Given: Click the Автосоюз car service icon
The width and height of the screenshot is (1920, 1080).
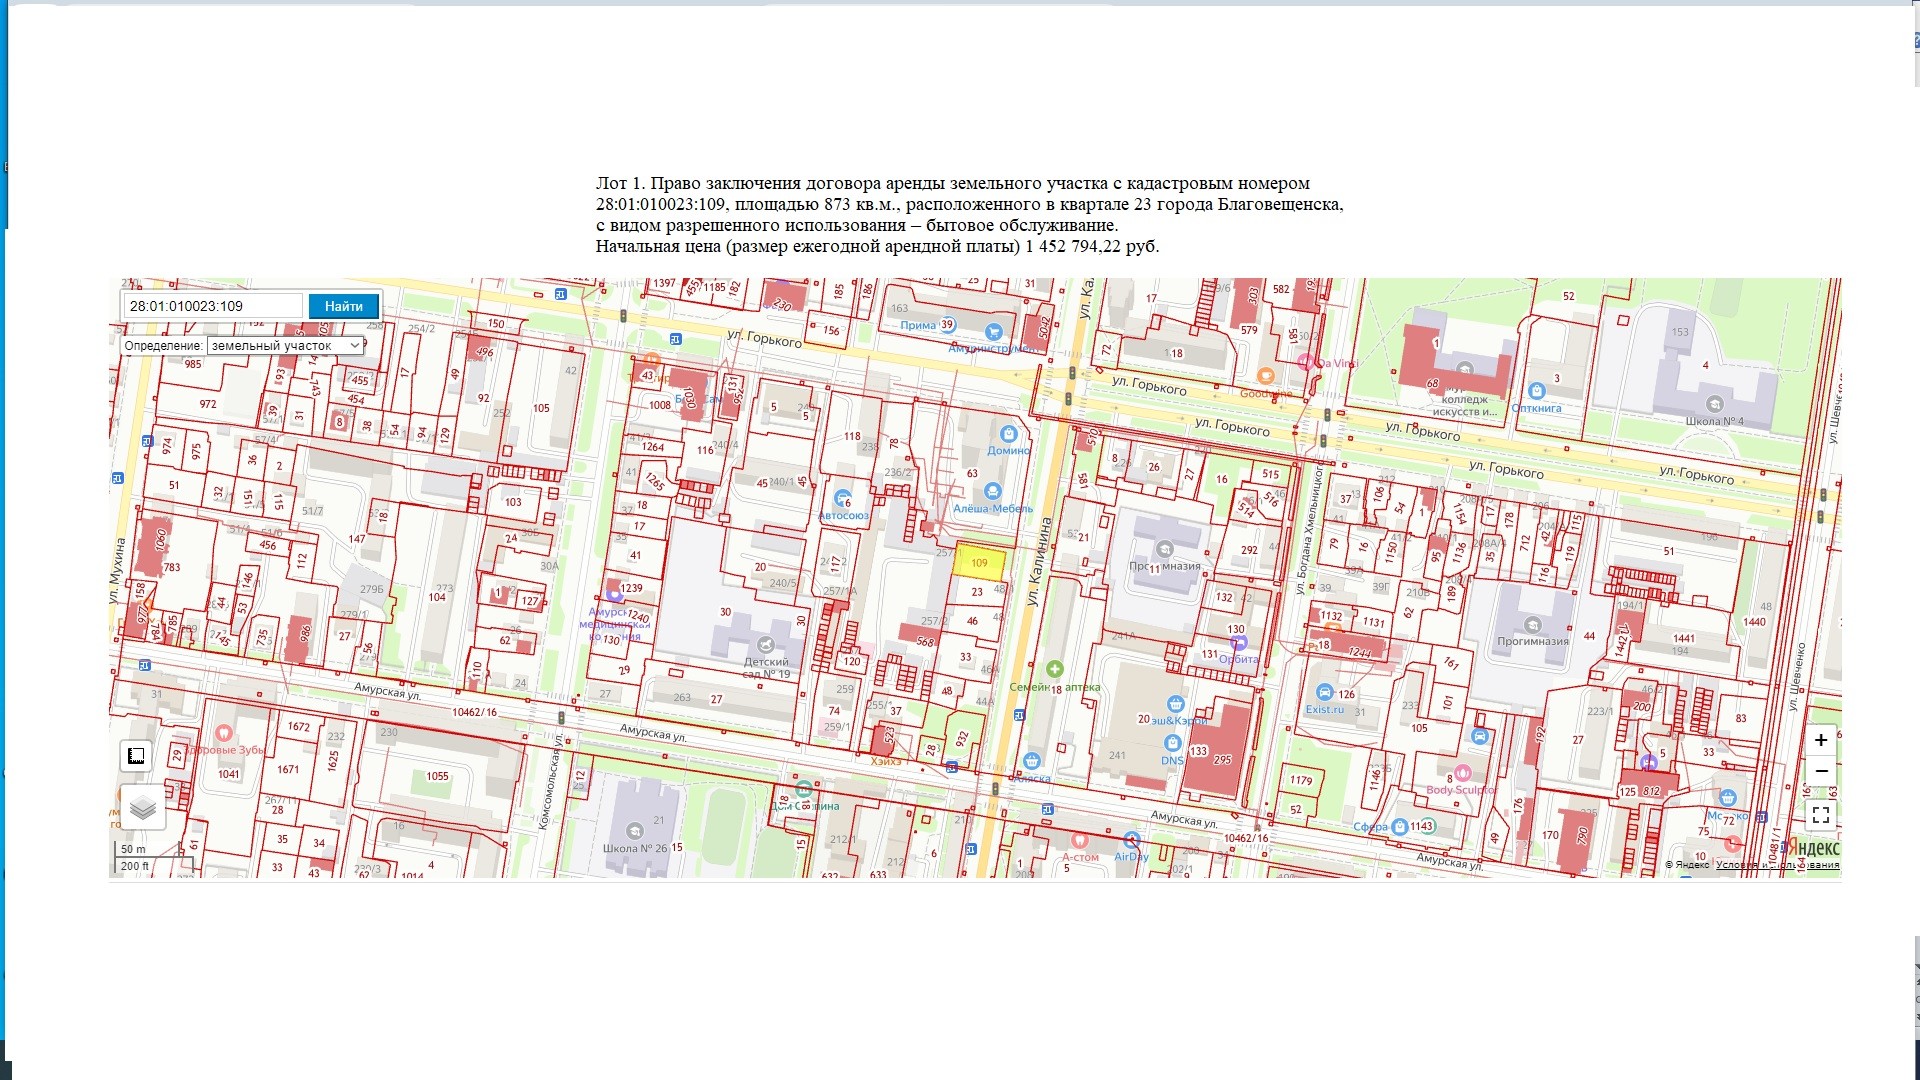Looking at the screenshot, I should coord(842,498).
